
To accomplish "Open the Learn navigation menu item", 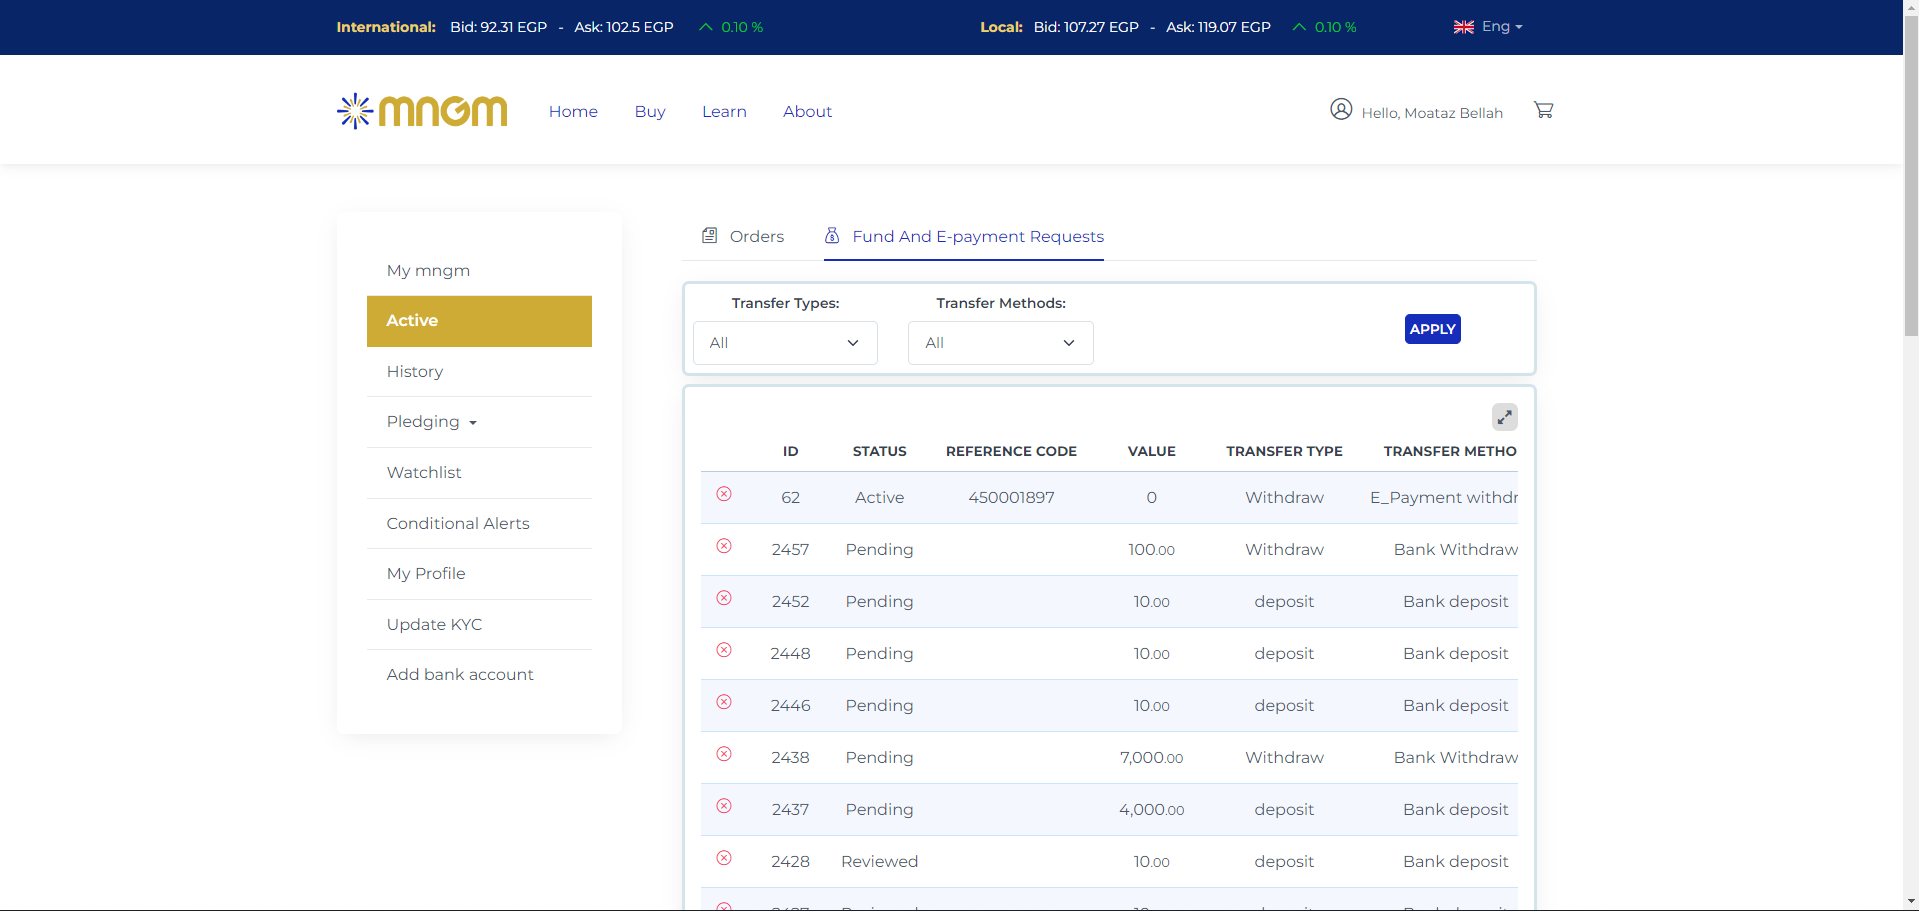I will (x=724, y=112).
